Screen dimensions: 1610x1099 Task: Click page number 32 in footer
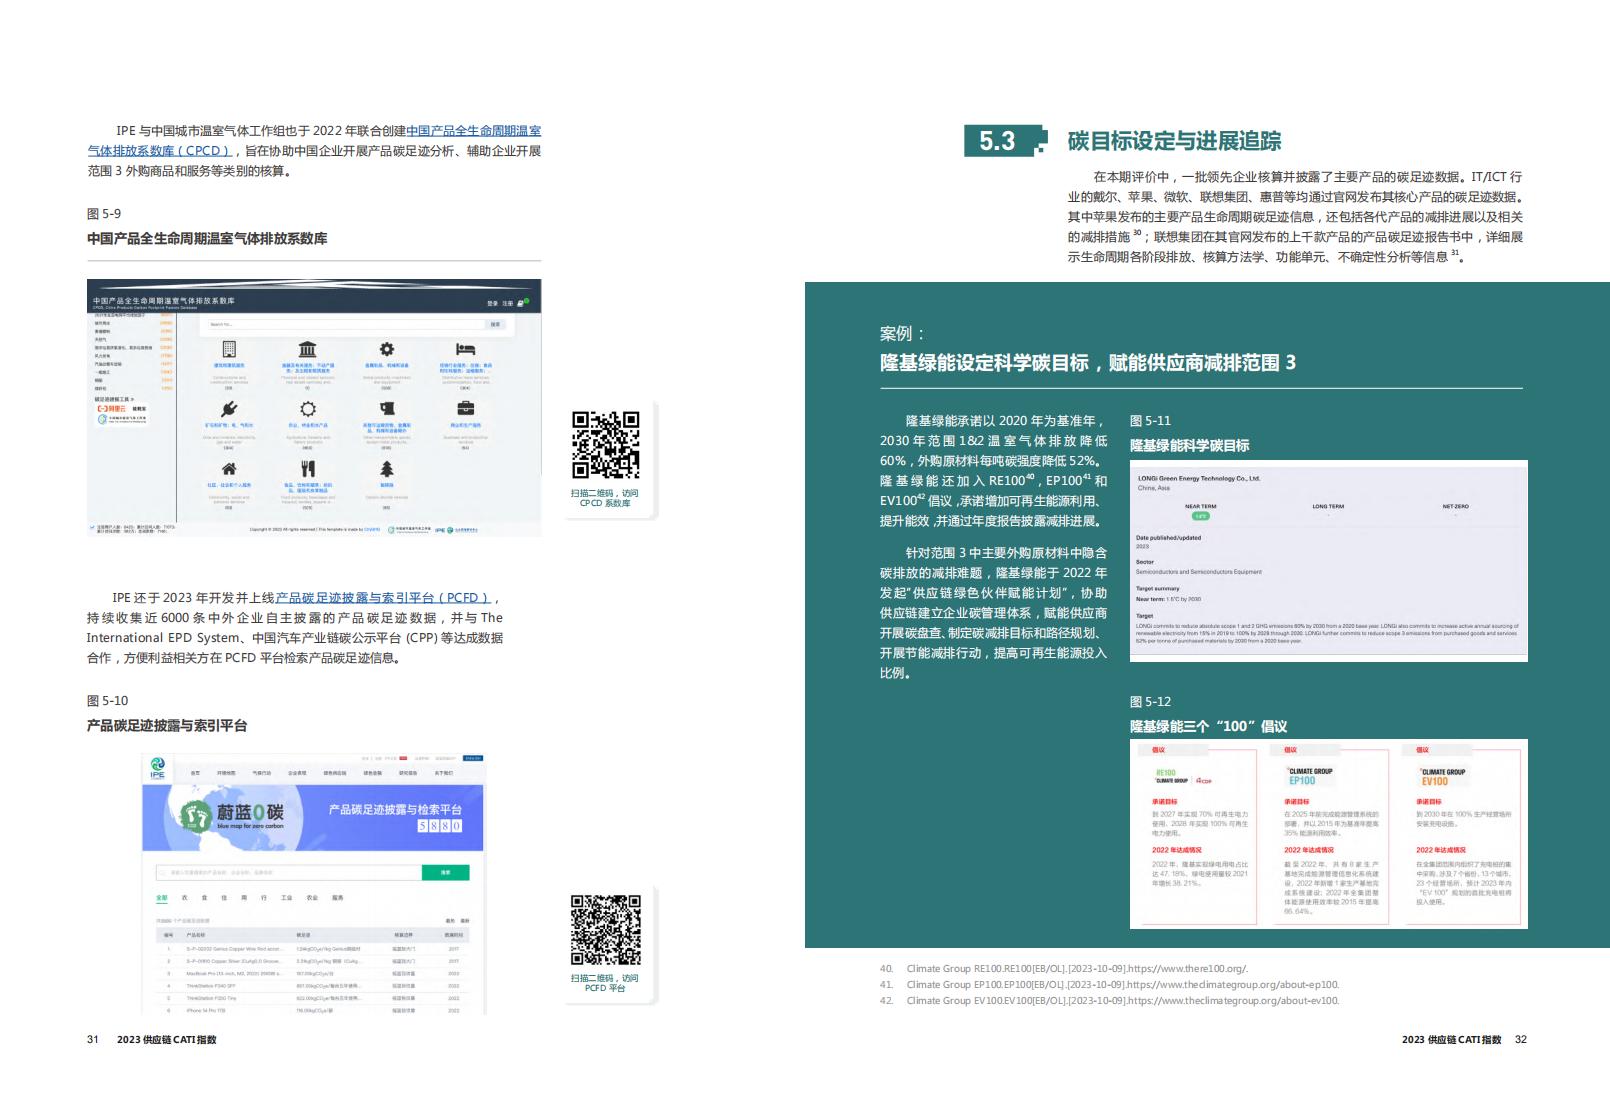pos(1521,1039)
